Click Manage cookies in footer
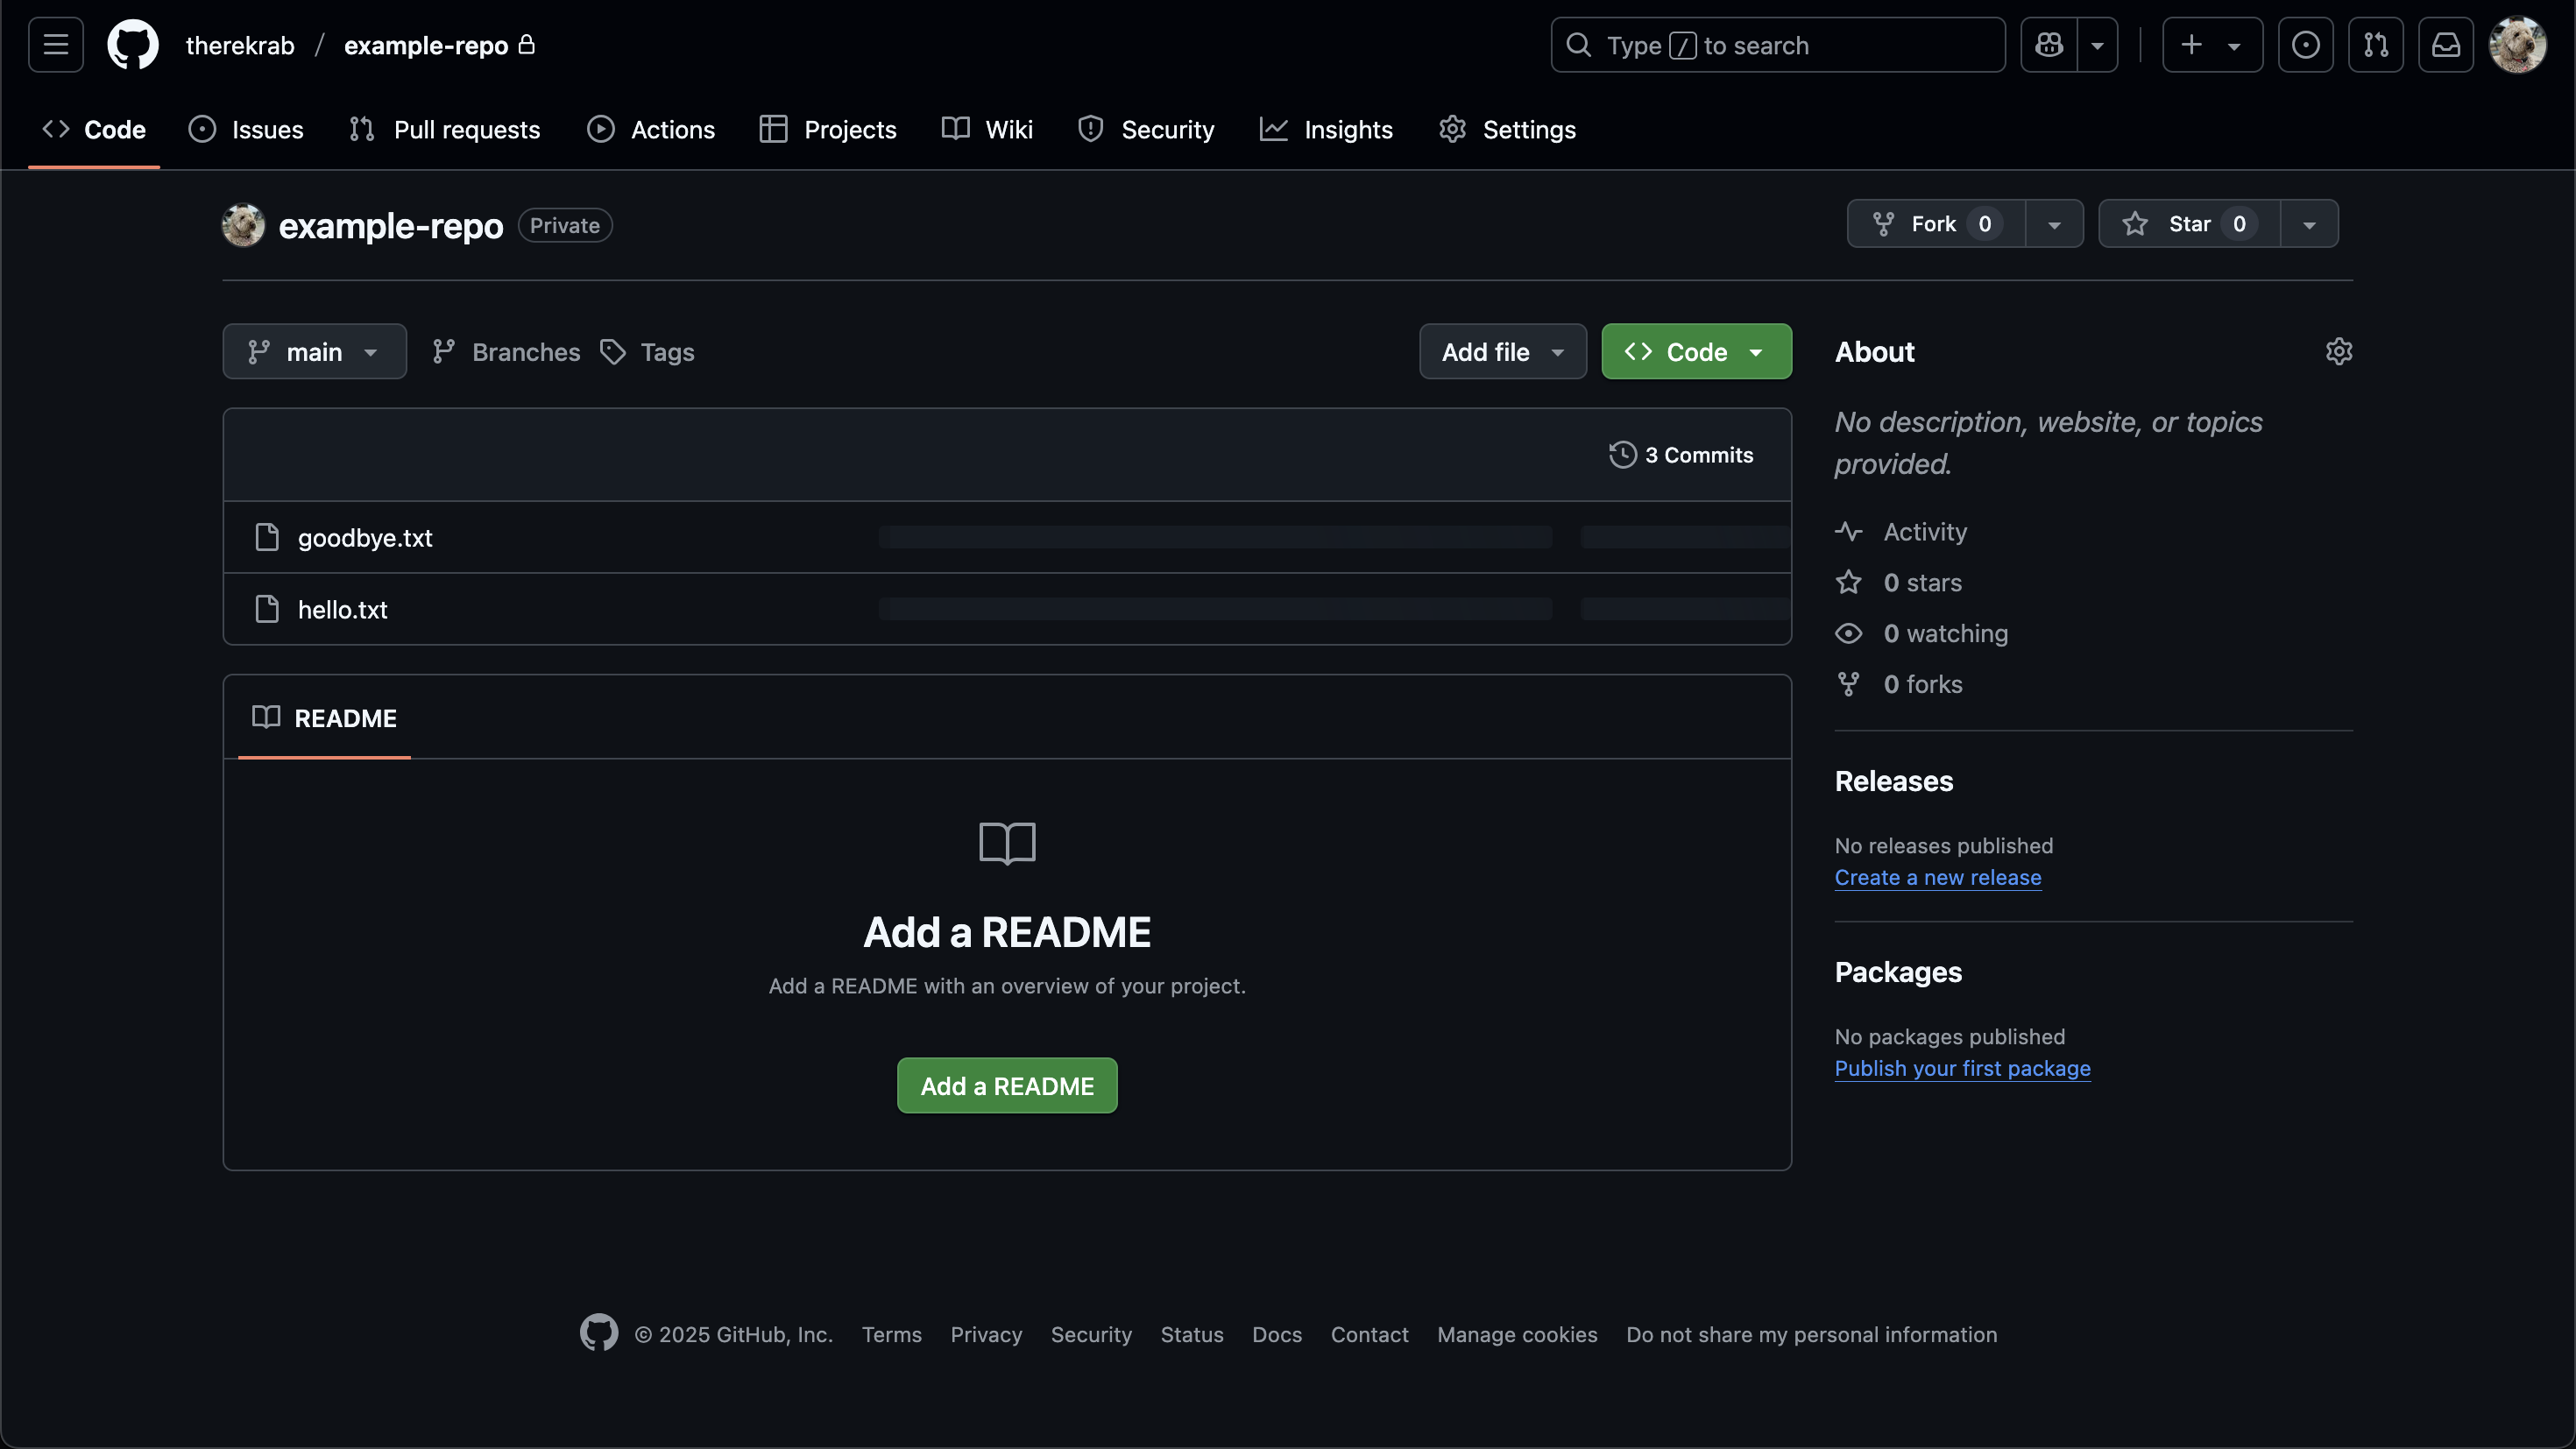 (x=1517, y=1335)
